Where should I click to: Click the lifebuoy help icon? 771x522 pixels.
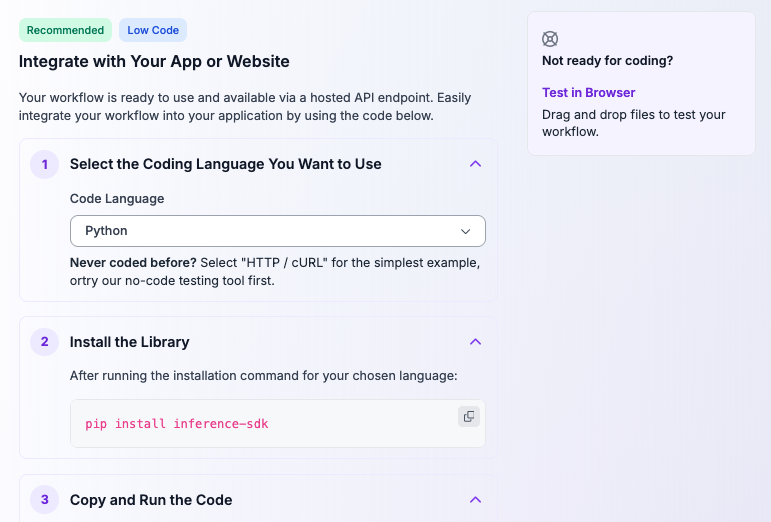(550, 39)
